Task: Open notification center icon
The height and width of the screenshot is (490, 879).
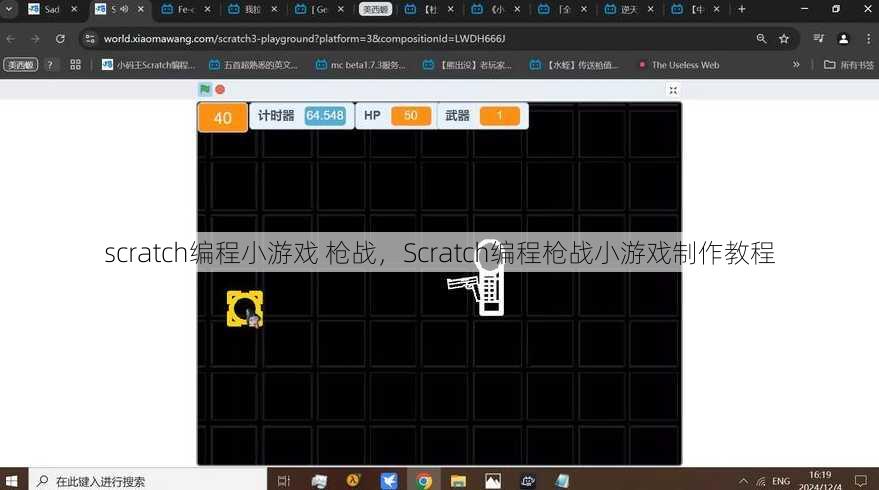Action: pyautogui.click(x=861, y=480)
